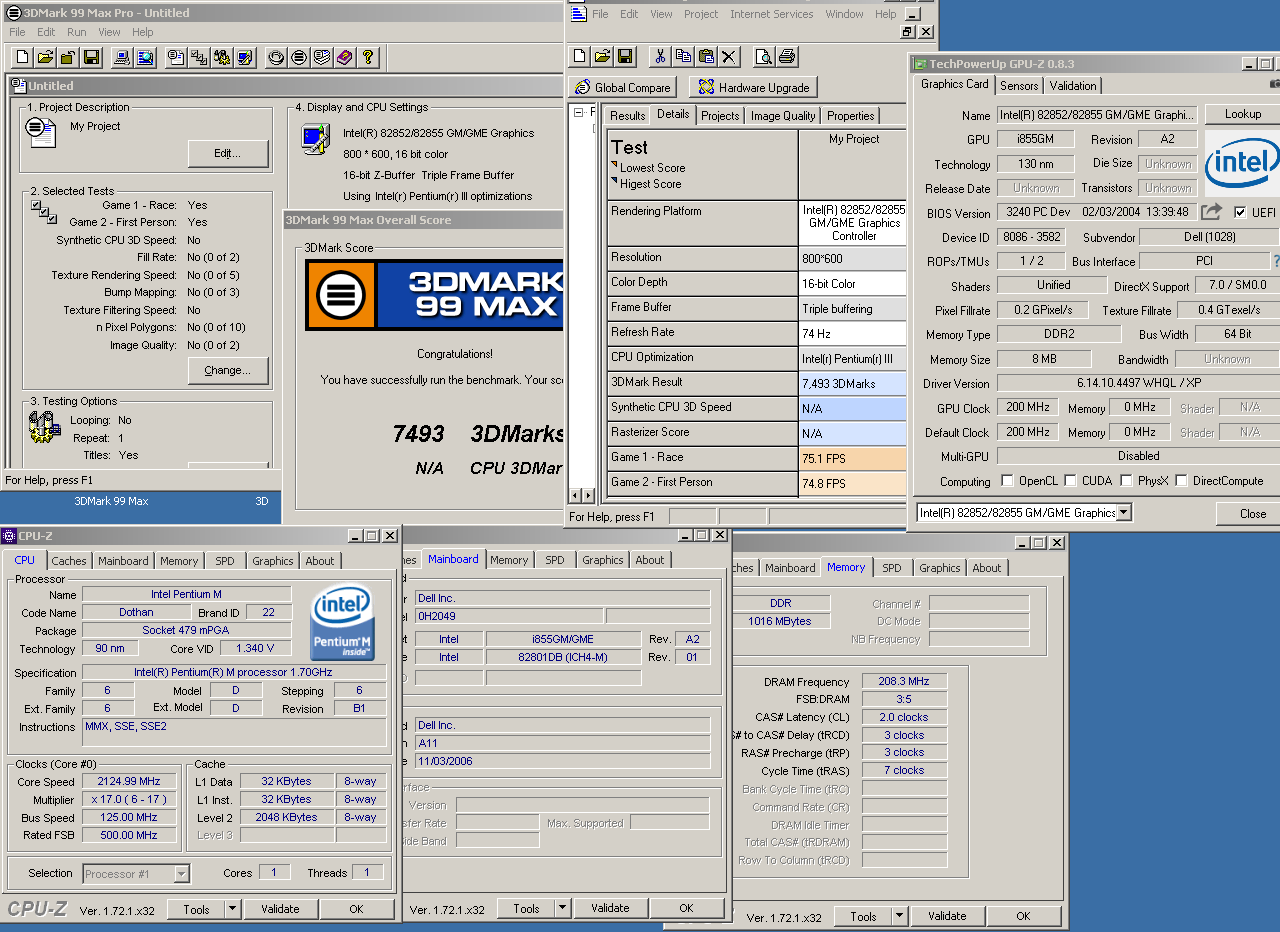Click the Pentium M logo in CPU-Z
Screen dimensions: 1280x932
pyautogui.click(x=343, y=623)
